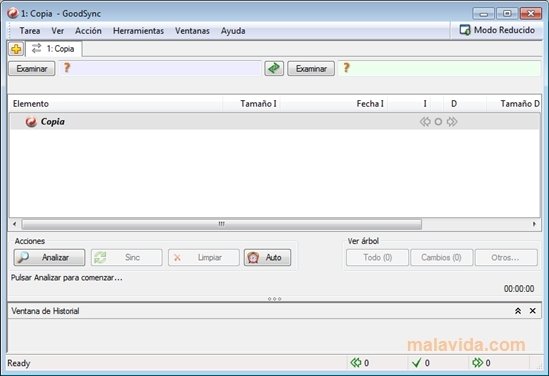Click 'Pulsar Analizar para comenzar…' message

coord(67,278)
